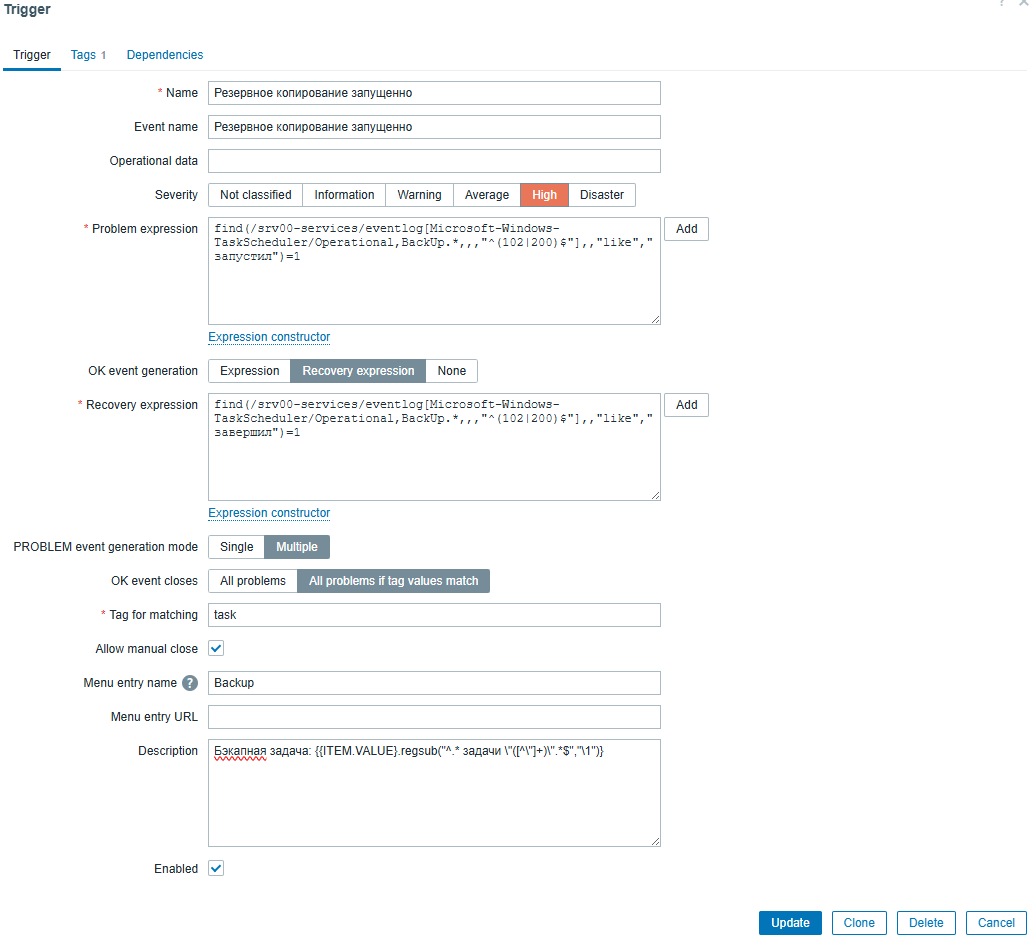This screenshot has width=1034, height=941.
Task: Set OK event generation to None
Action: coord(452,371)
